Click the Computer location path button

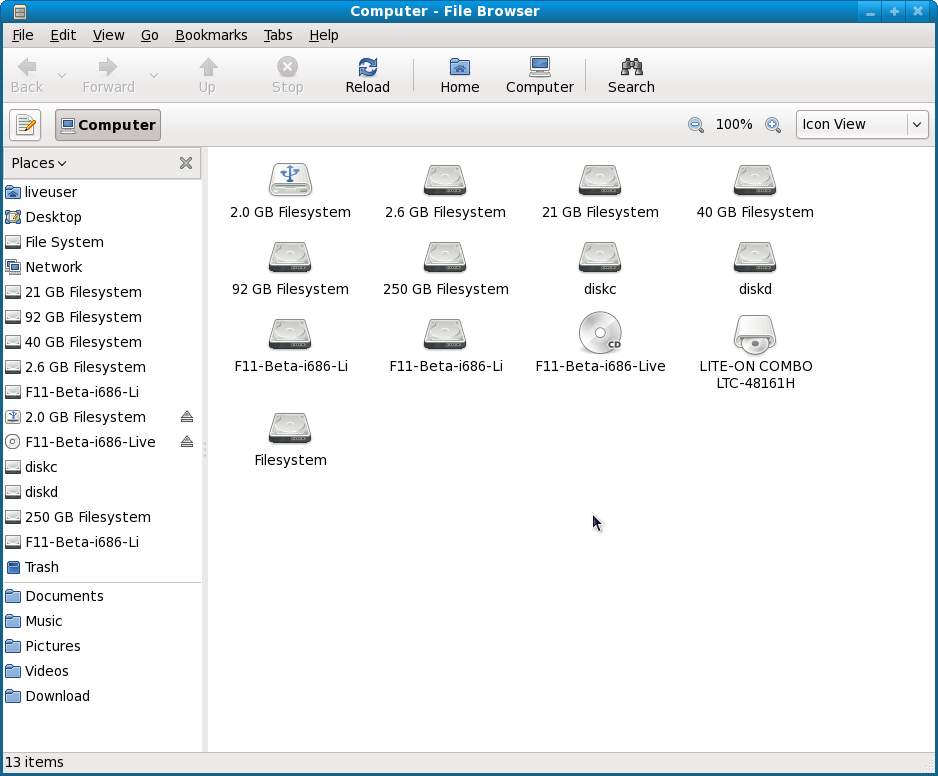[x=108, y=125]
